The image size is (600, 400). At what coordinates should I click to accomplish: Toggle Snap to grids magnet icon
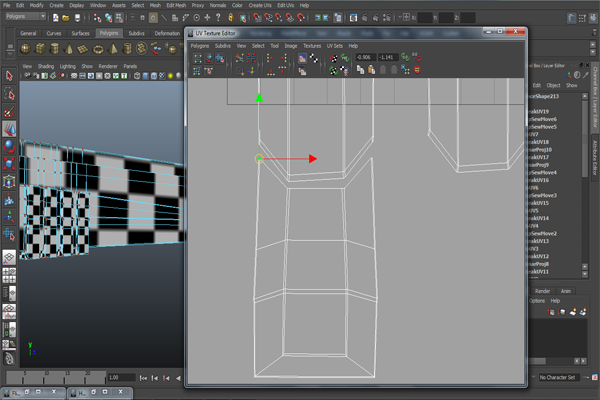click(x=258, y=17)
